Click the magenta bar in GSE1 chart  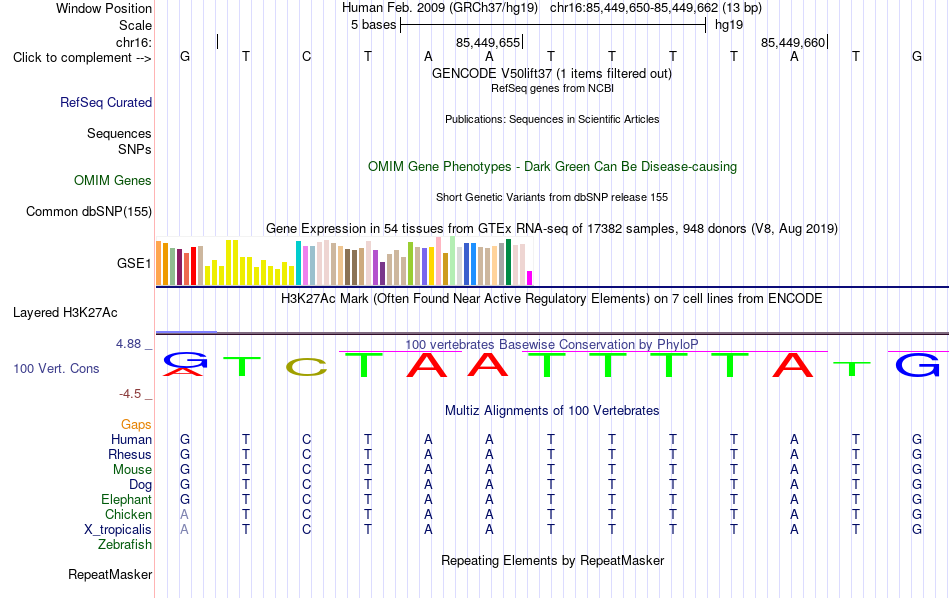coord(530,278)
